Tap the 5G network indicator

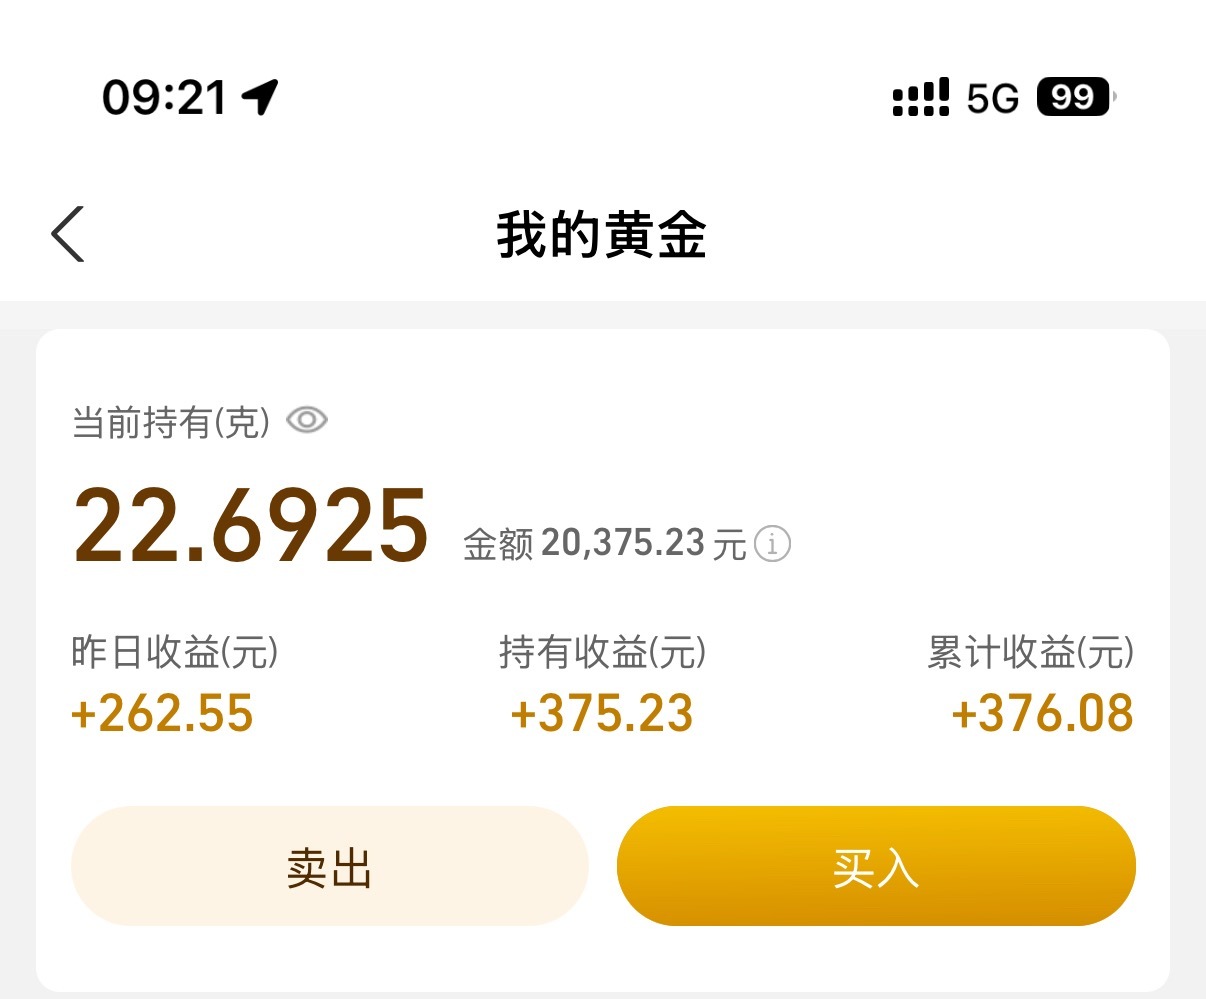pyautogui.click(x=992, y=98)
